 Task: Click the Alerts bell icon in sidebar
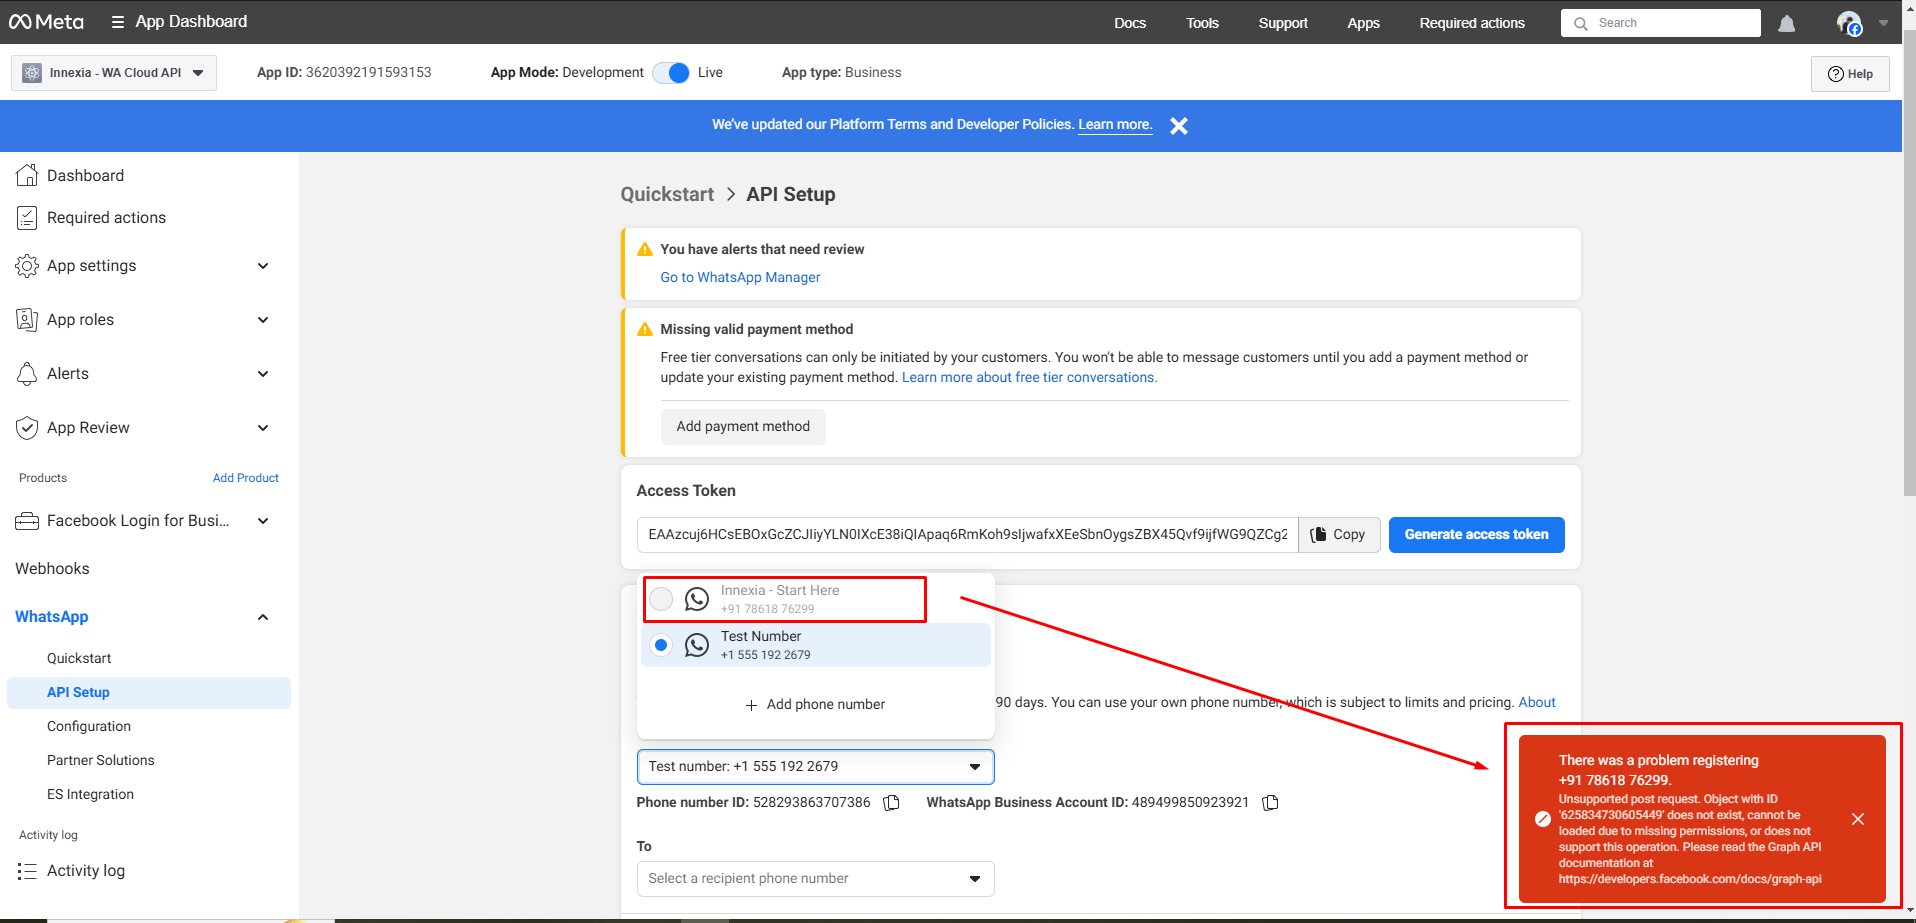click(x=27, y=374)
